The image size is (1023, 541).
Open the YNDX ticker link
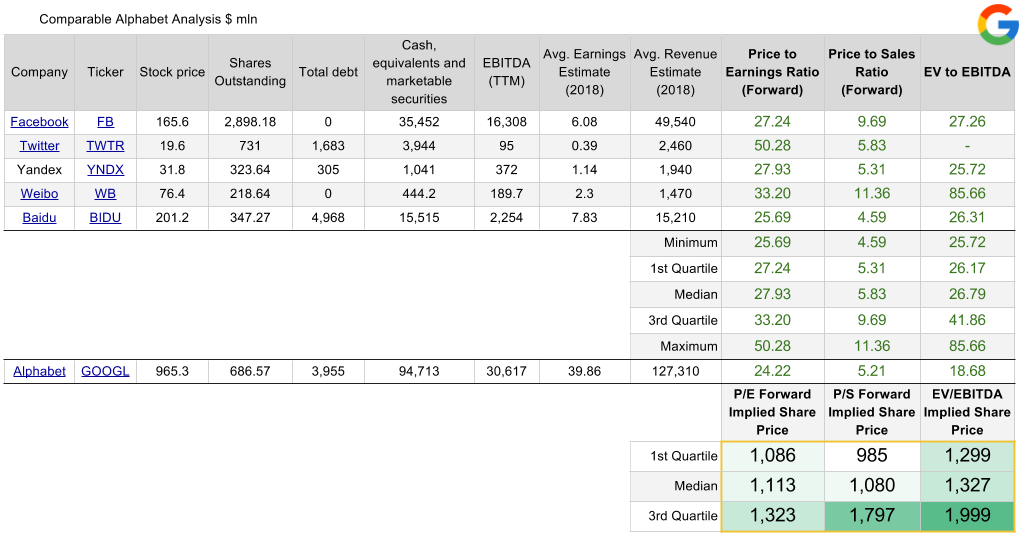tap(105, 170)
